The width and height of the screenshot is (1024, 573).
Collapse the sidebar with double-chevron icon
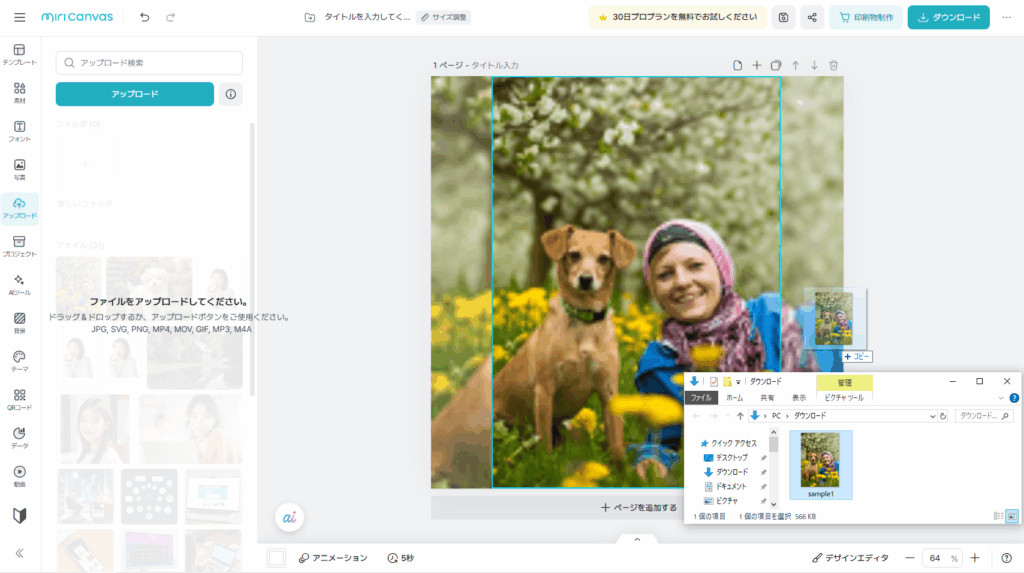tap(20, 553)
